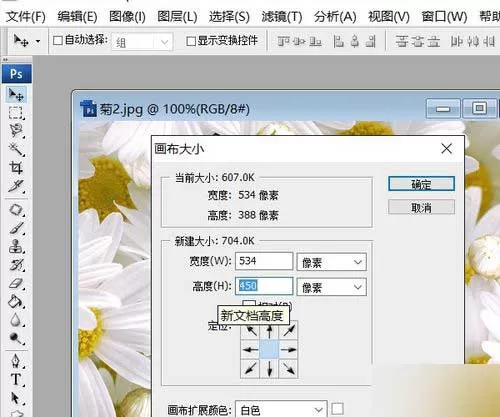Set anchor to top-left arrow cell
This screenshot has height=417, width=500.
[x=250, y=331]
